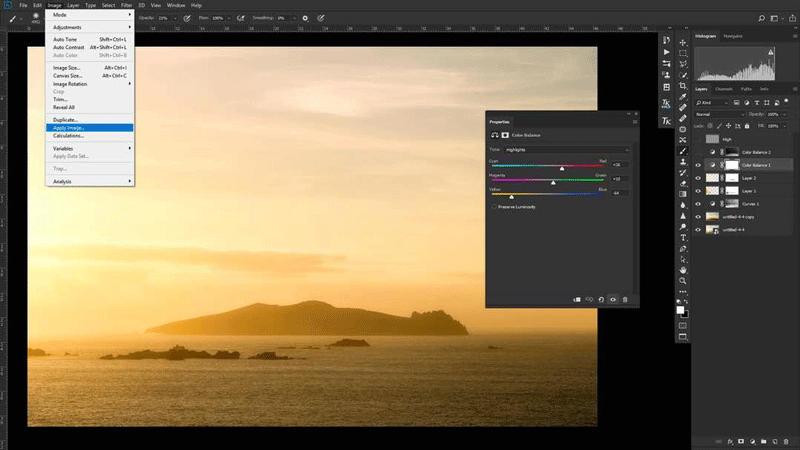Expand the Analysis submenu
Viewport: 800px width, 450px height.
click(x=90, y=182)
